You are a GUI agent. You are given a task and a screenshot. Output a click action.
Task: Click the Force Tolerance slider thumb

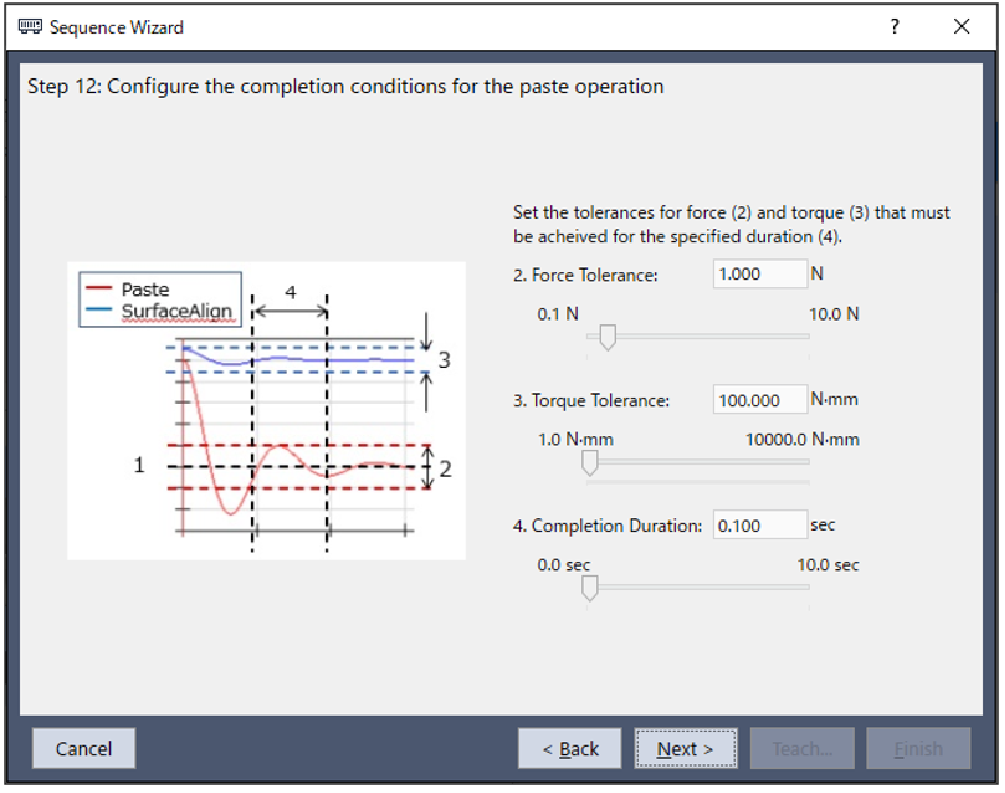[606, 339]
